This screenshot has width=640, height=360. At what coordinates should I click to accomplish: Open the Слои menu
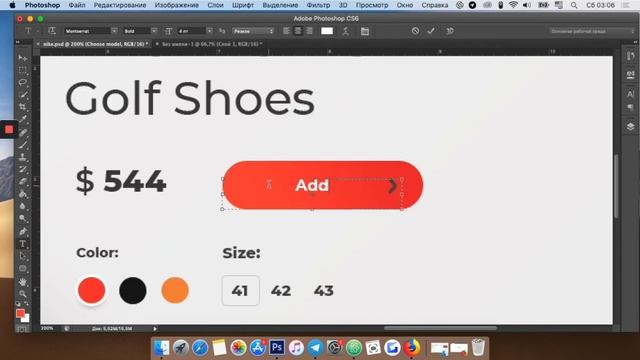point(215,5)
